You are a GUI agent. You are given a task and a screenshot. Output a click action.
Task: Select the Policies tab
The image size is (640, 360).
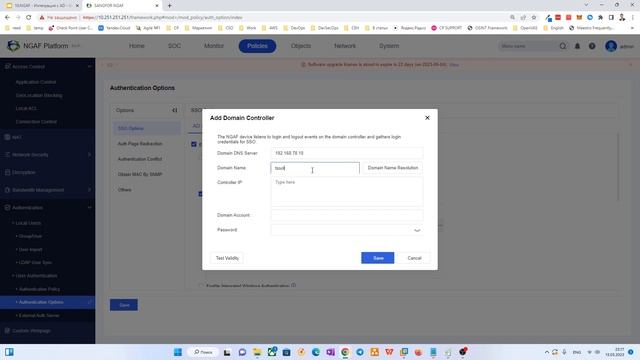click(x=257, y=46)
